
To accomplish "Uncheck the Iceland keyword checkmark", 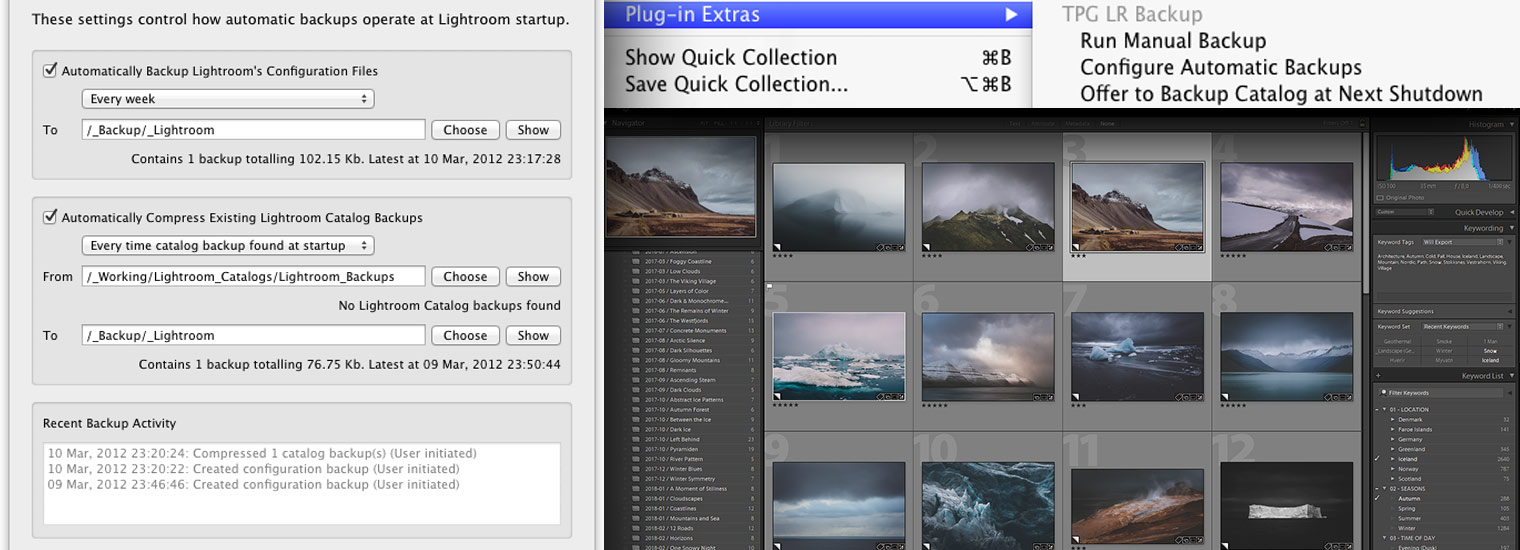I will [x=1378, y=459].
